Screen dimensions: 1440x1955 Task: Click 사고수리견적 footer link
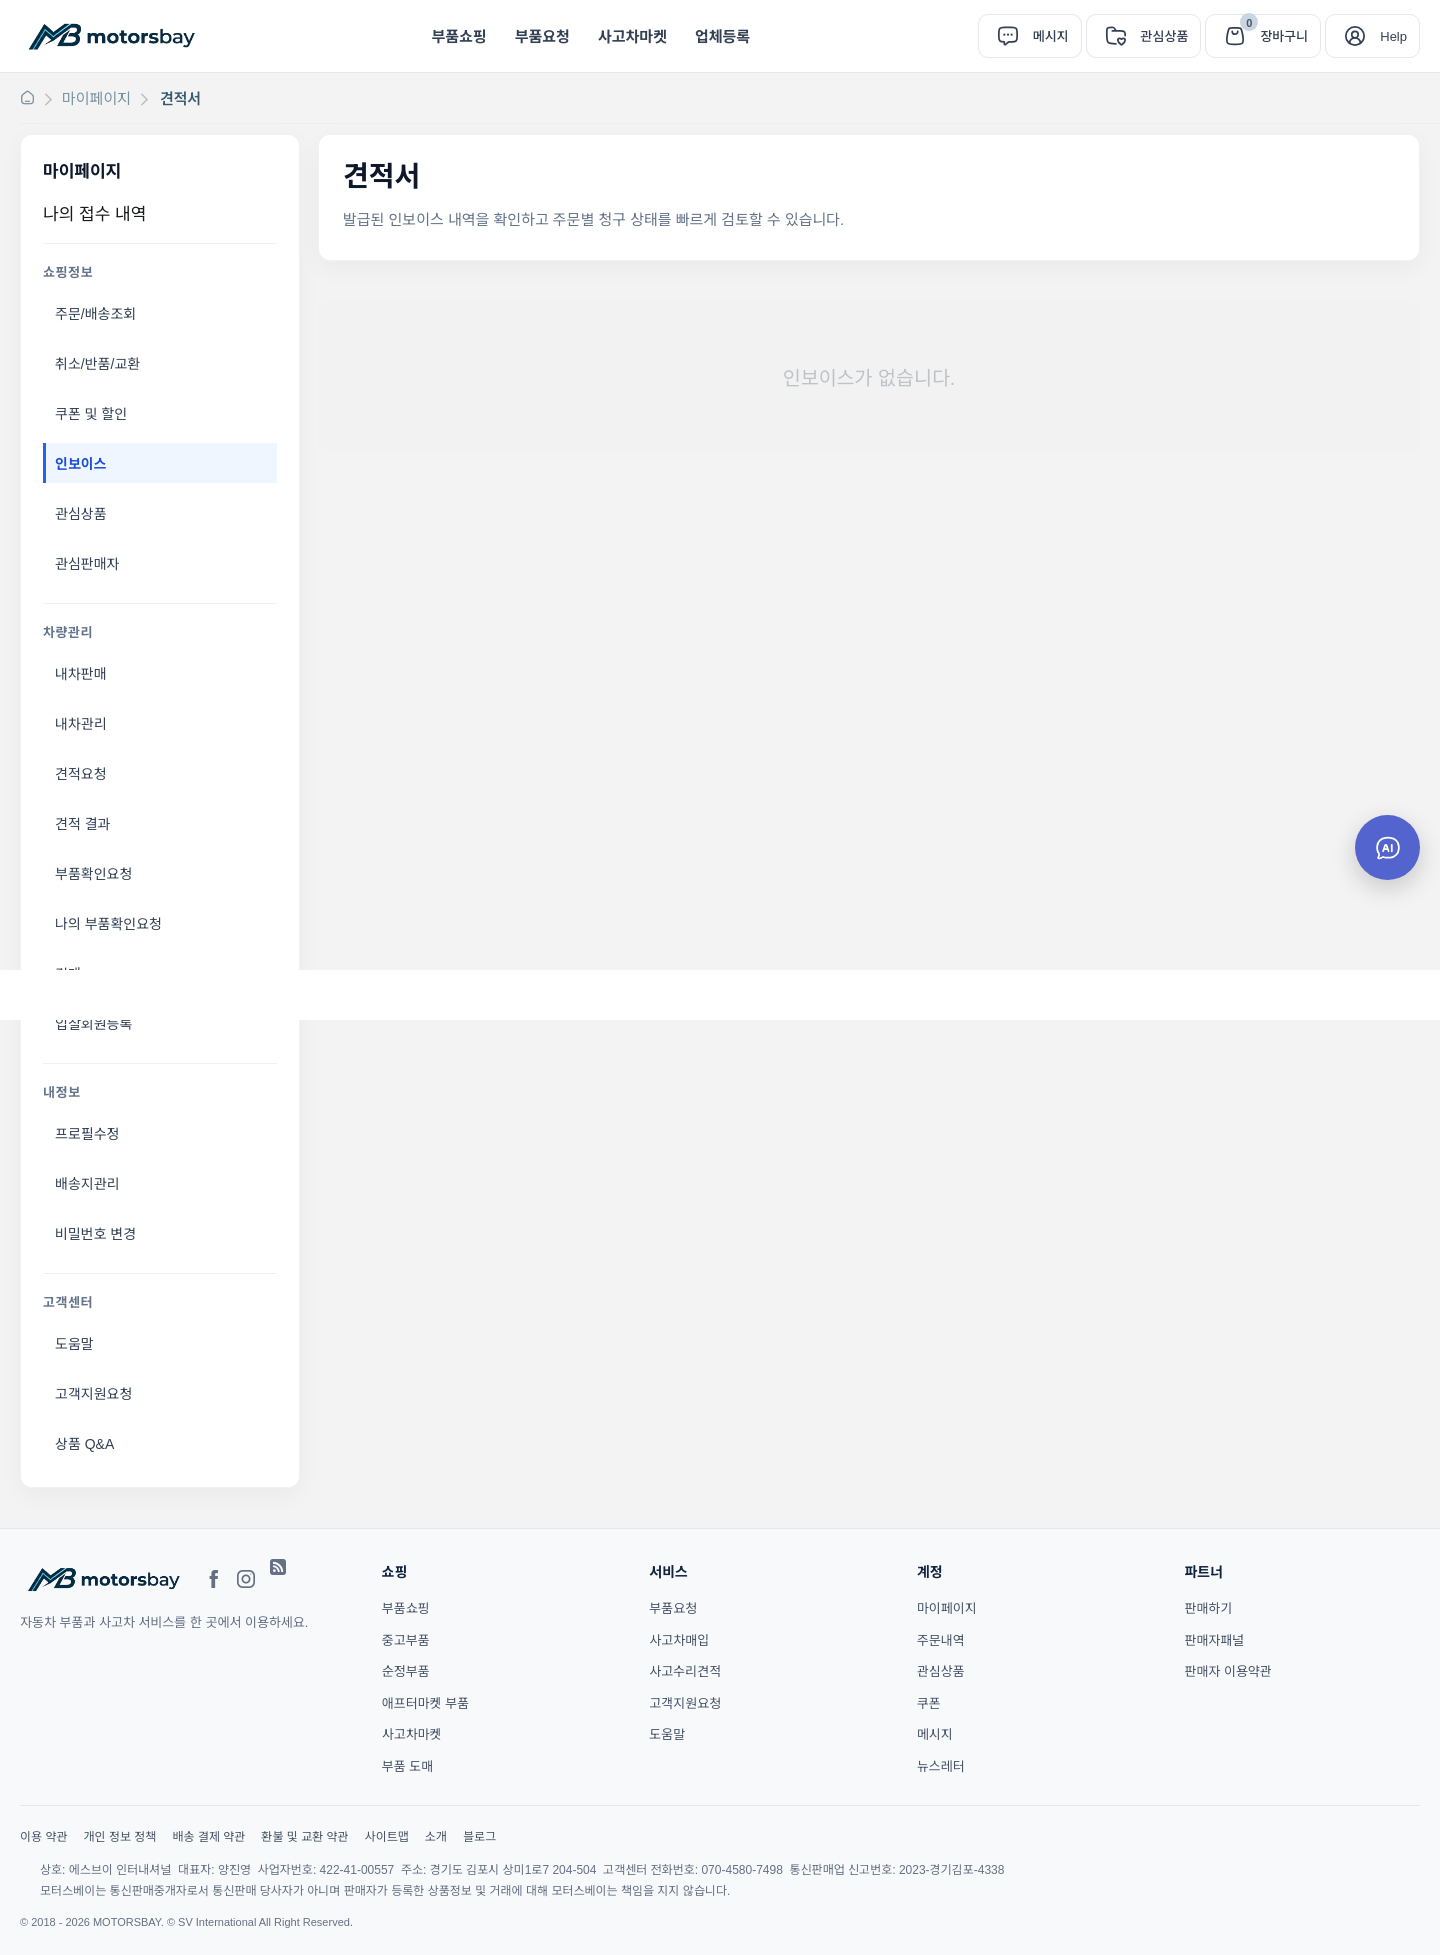pos(685,1671)
